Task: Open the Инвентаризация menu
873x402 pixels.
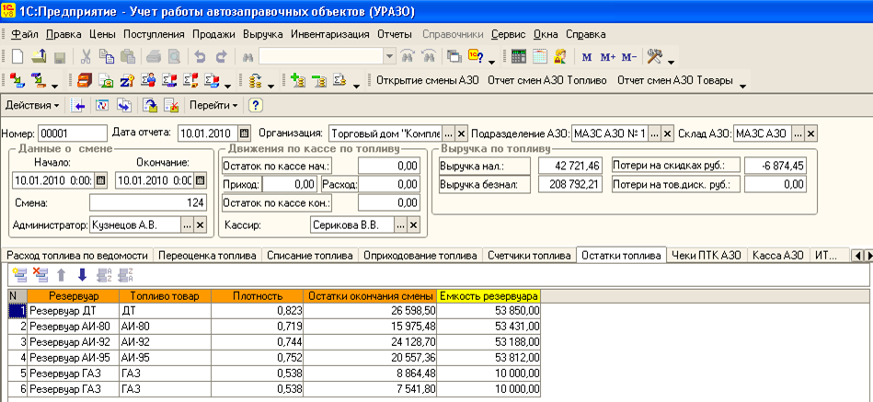Action: (330, 35)
